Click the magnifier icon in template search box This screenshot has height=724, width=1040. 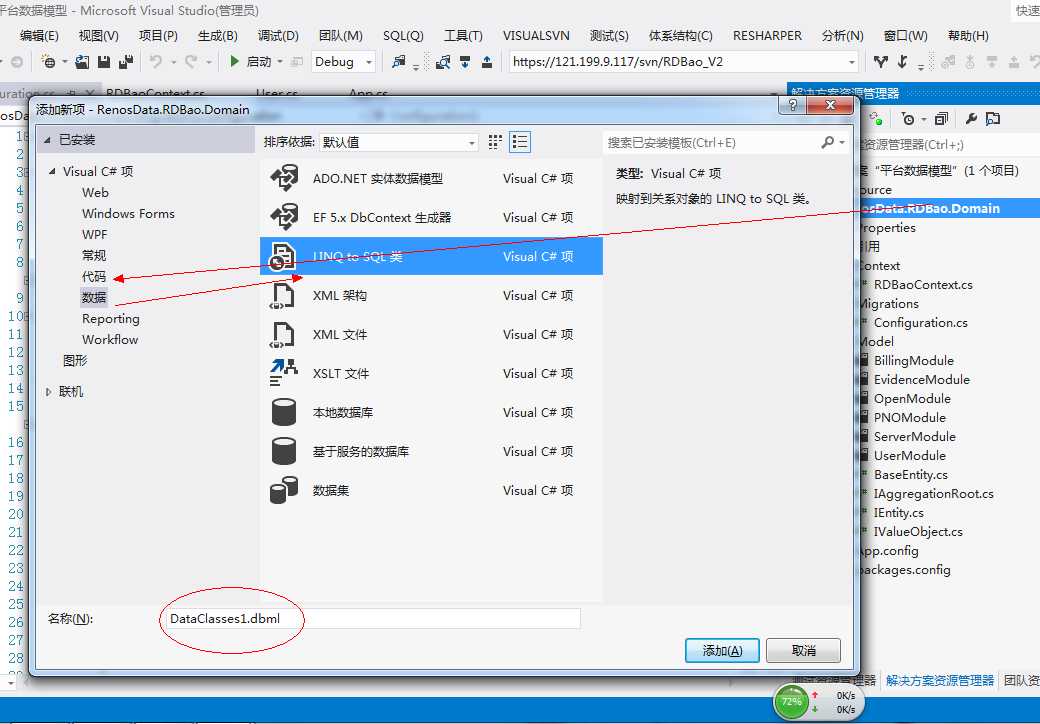827,142
